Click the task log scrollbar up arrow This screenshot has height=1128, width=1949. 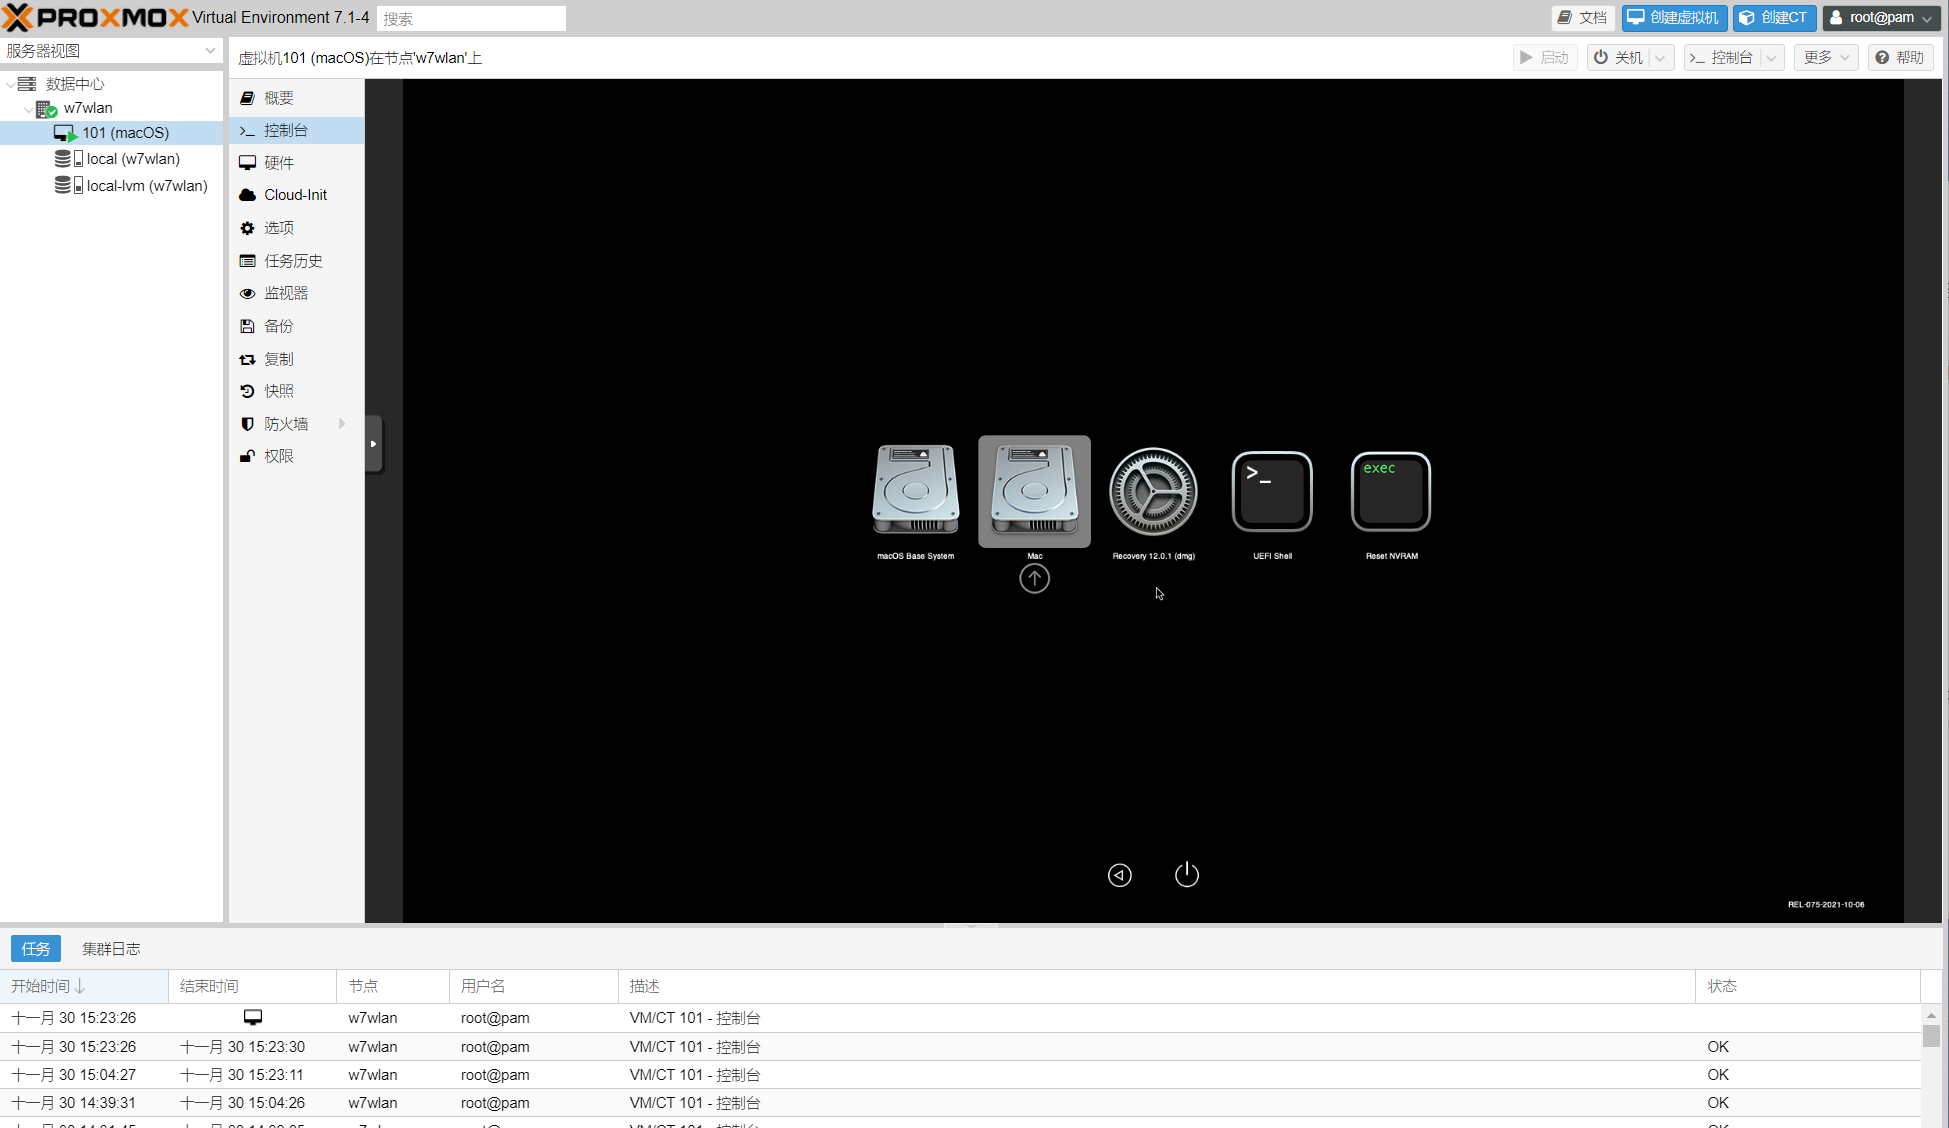click(x=1931, y=1014)
